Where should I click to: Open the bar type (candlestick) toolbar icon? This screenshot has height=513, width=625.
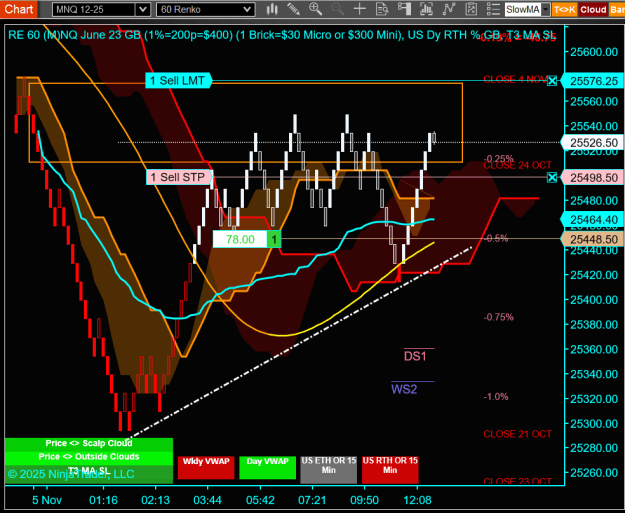tap(272, 9)
